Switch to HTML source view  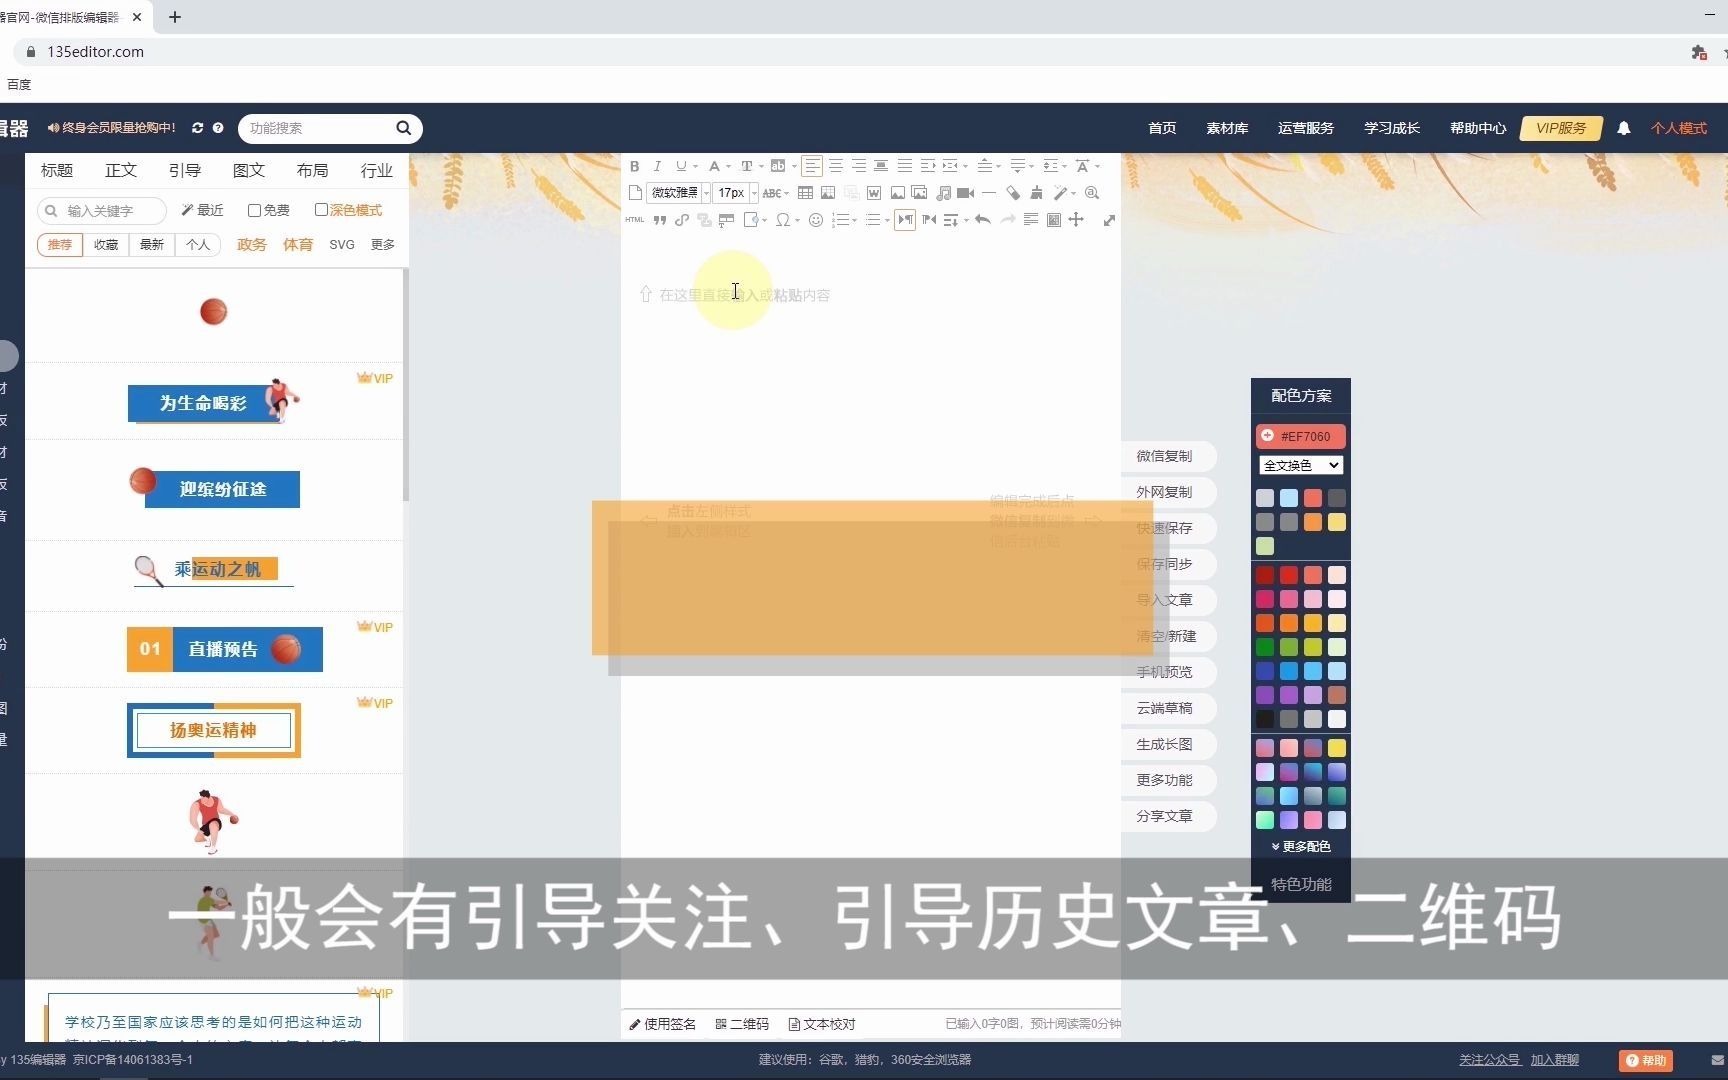[x=635, y=220]
